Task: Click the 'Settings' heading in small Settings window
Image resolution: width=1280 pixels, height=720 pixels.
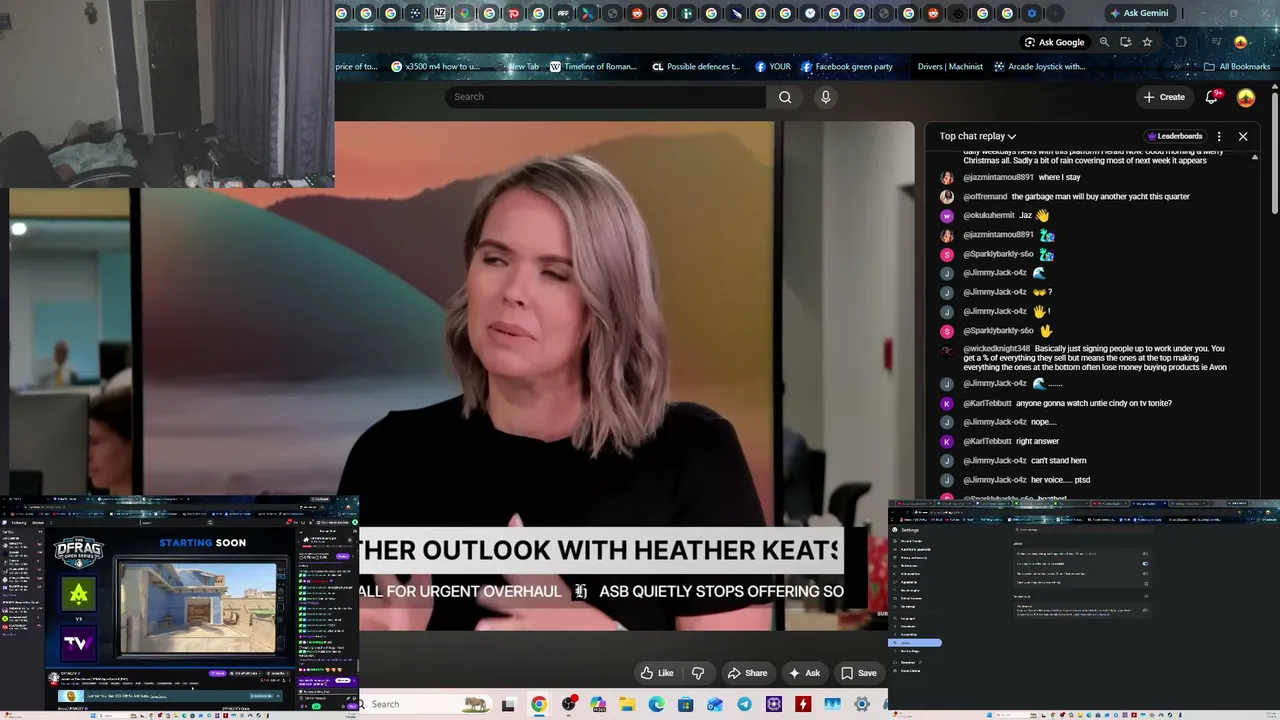Action: point(910,530)
